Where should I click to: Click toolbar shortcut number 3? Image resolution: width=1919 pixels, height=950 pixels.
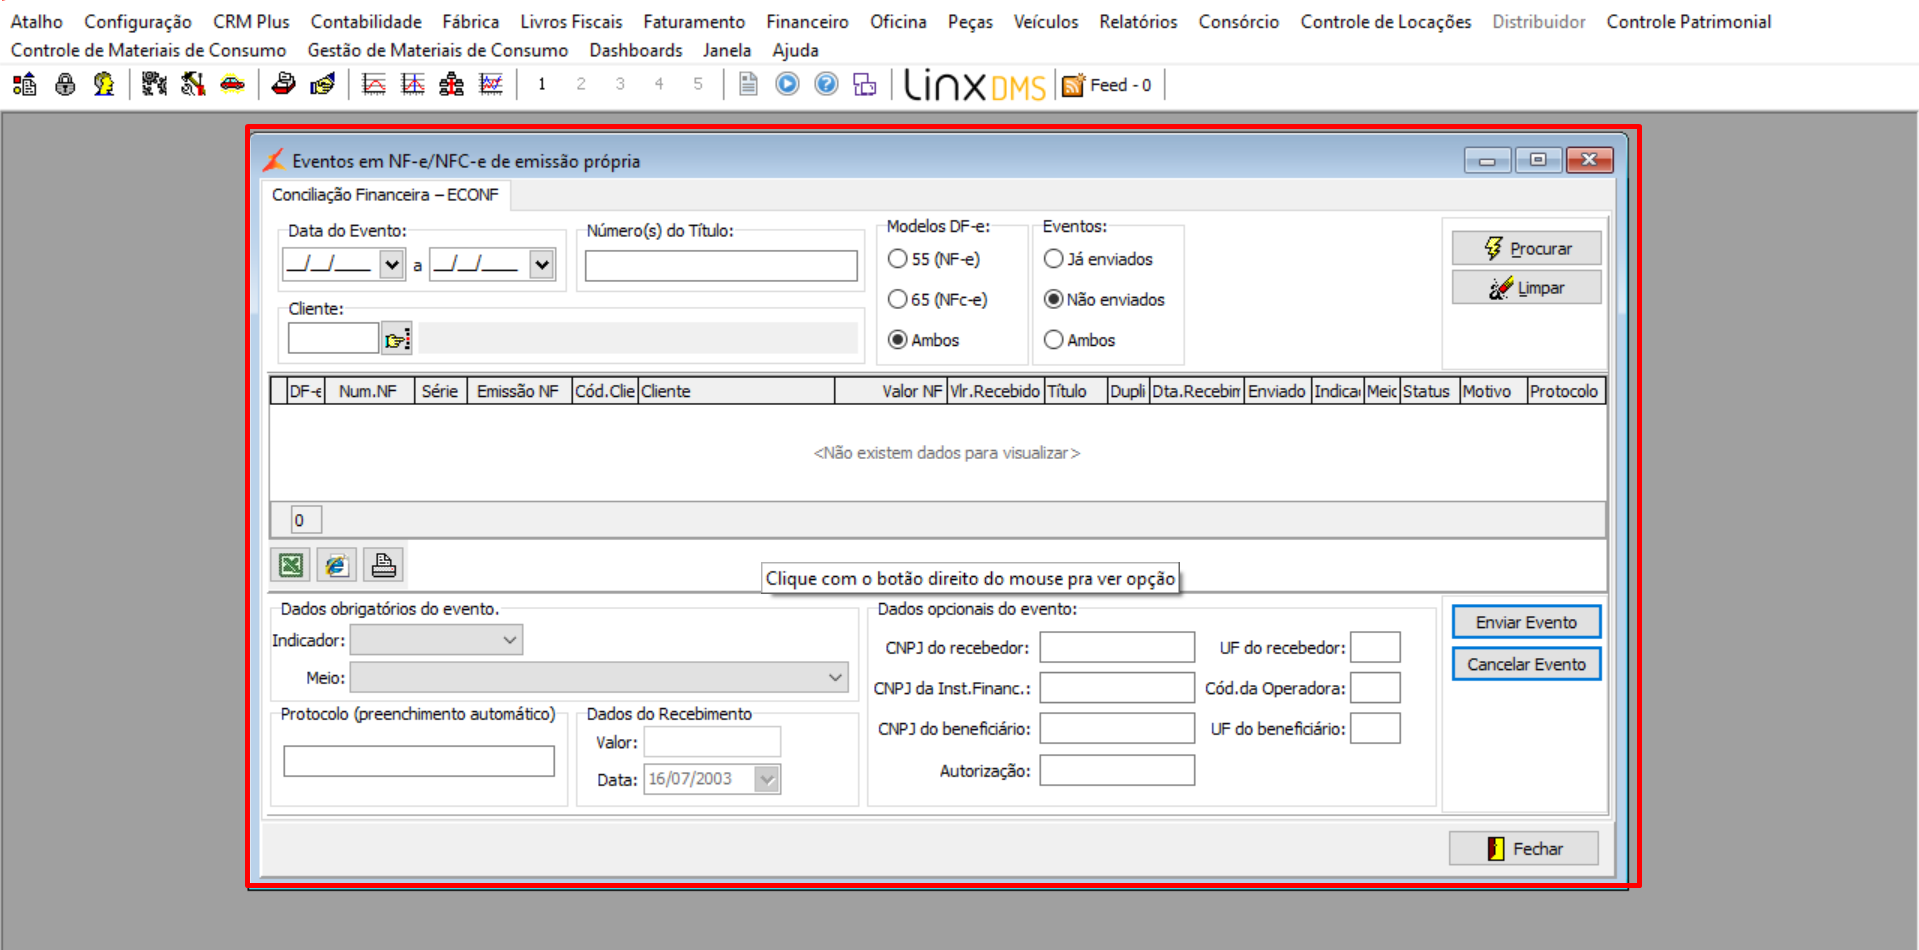620,85
